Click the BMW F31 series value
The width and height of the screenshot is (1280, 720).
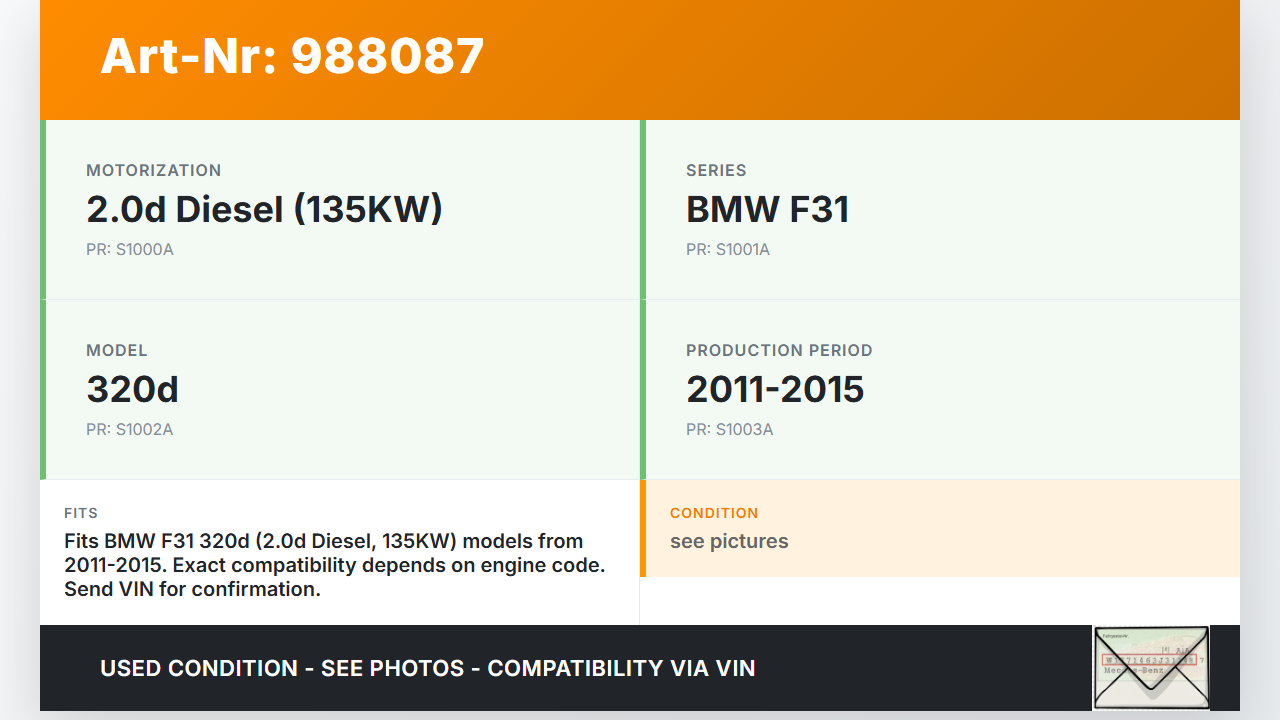767,209
